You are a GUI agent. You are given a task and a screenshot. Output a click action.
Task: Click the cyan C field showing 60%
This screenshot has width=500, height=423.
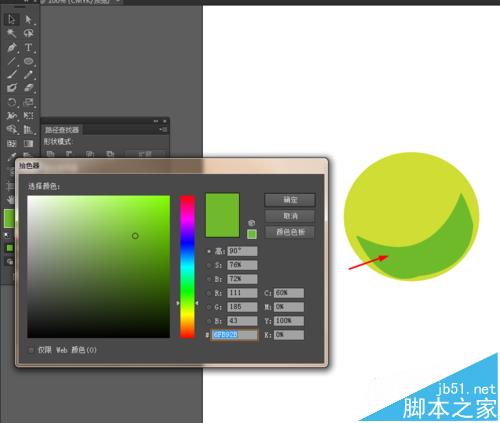[289, 293]
